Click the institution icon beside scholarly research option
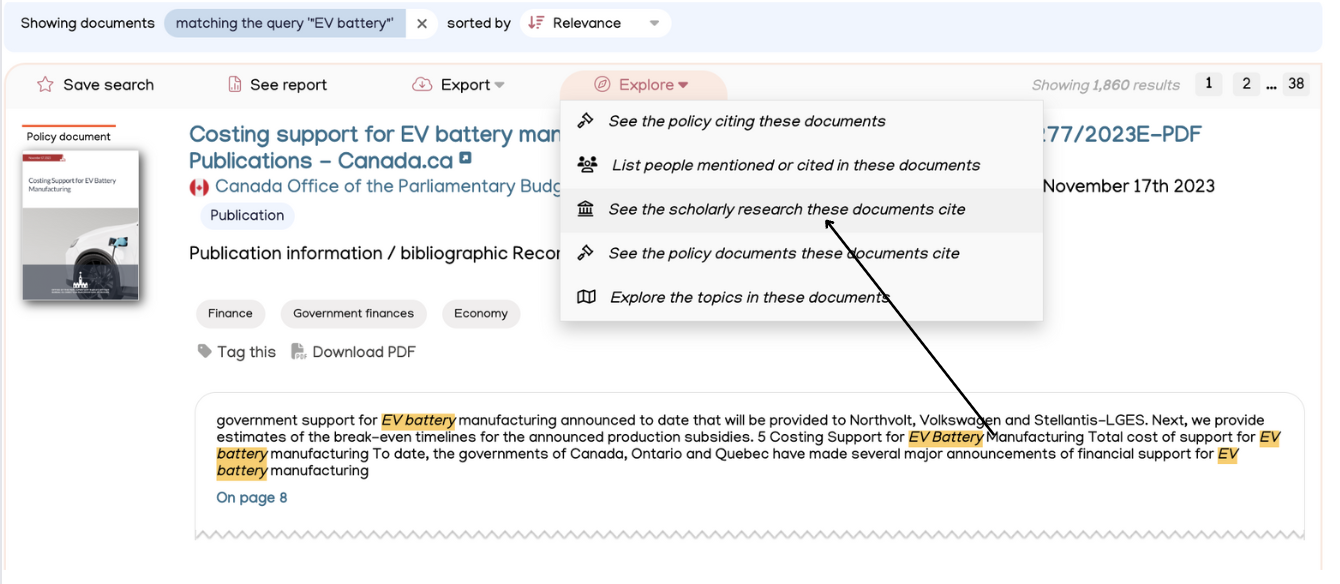1340x584 pixels. [x=586, y=208]
